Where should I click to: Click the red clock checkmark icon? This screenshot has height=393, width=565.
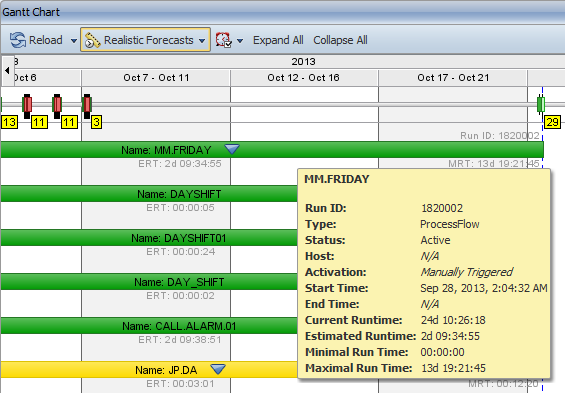pos(223,40)
